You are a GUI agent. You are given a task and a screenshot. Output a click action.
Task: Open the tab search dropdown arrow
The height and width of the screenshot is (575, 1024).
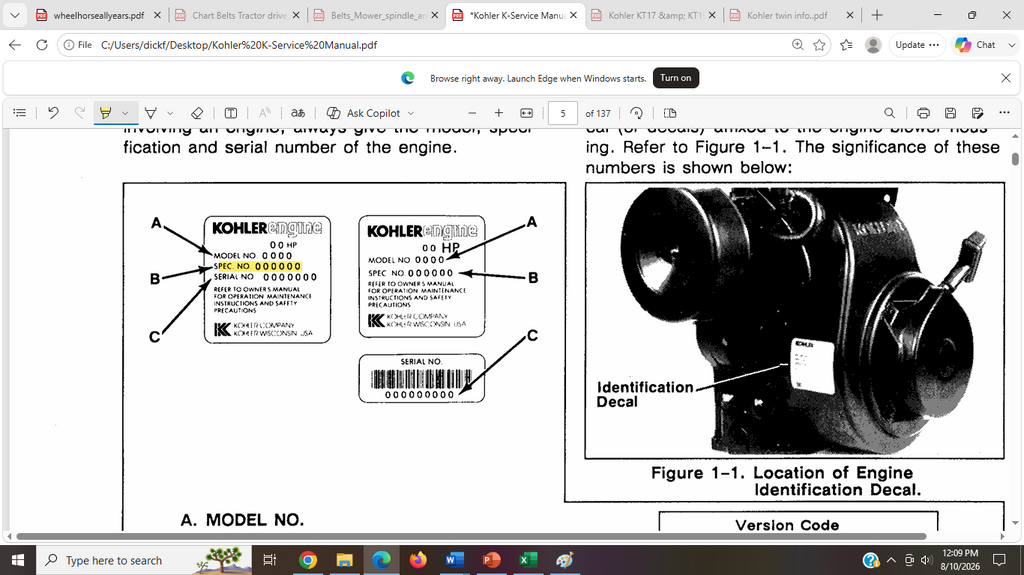coord(14,15)
